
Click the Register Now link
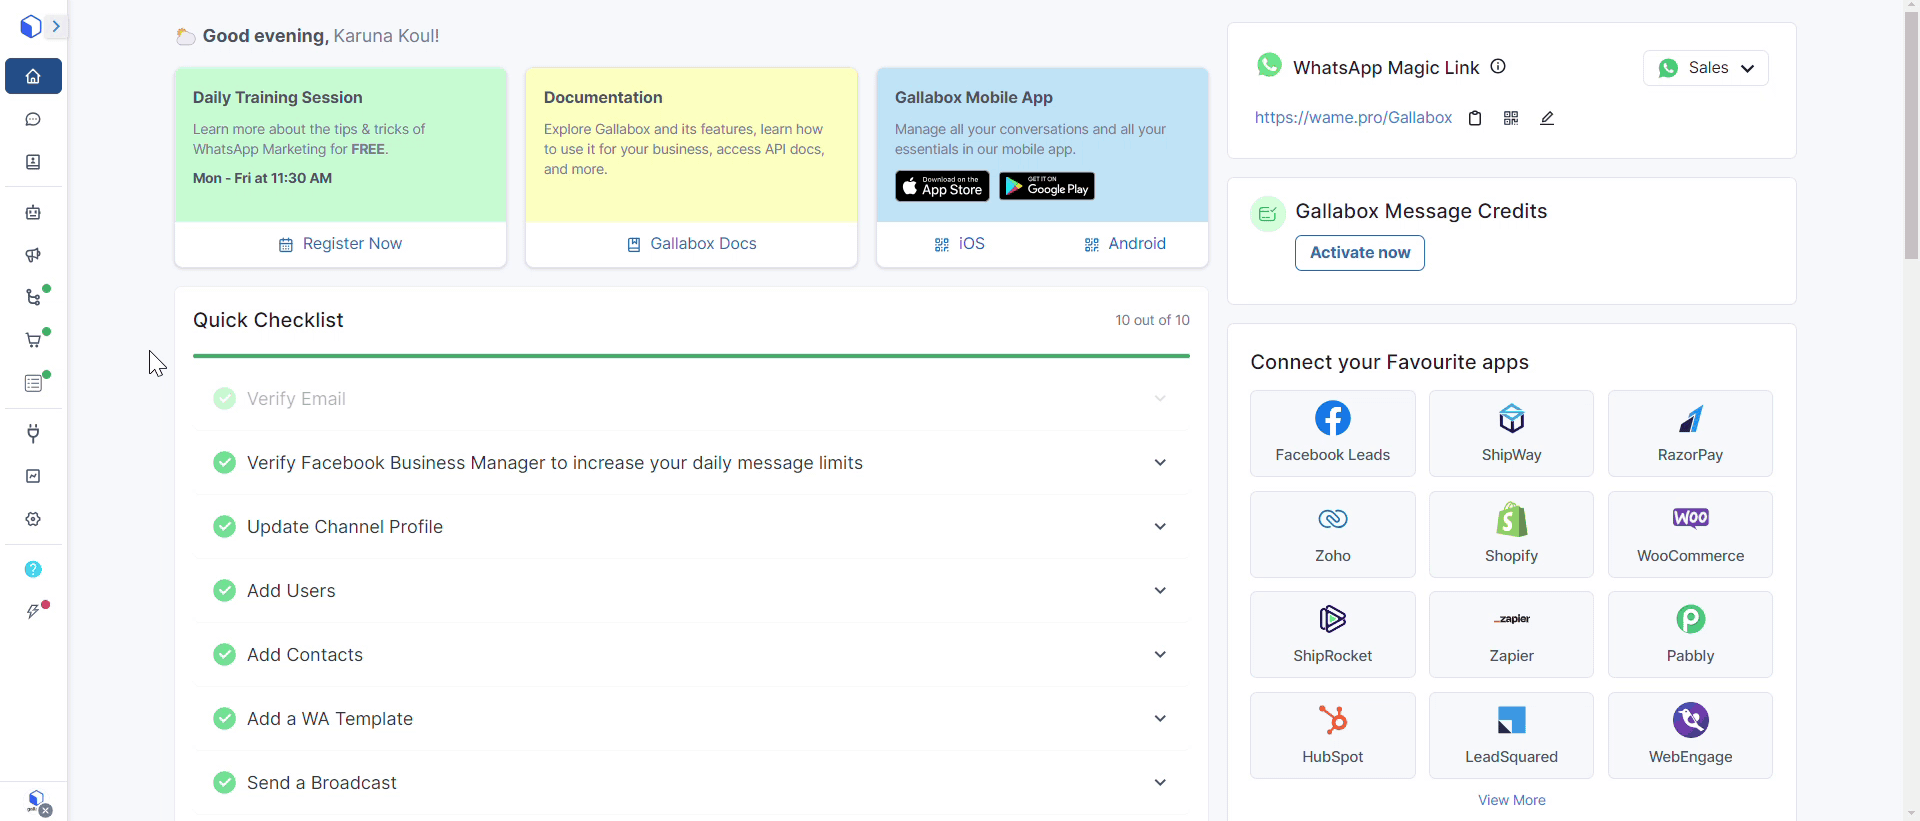point(341,244)
